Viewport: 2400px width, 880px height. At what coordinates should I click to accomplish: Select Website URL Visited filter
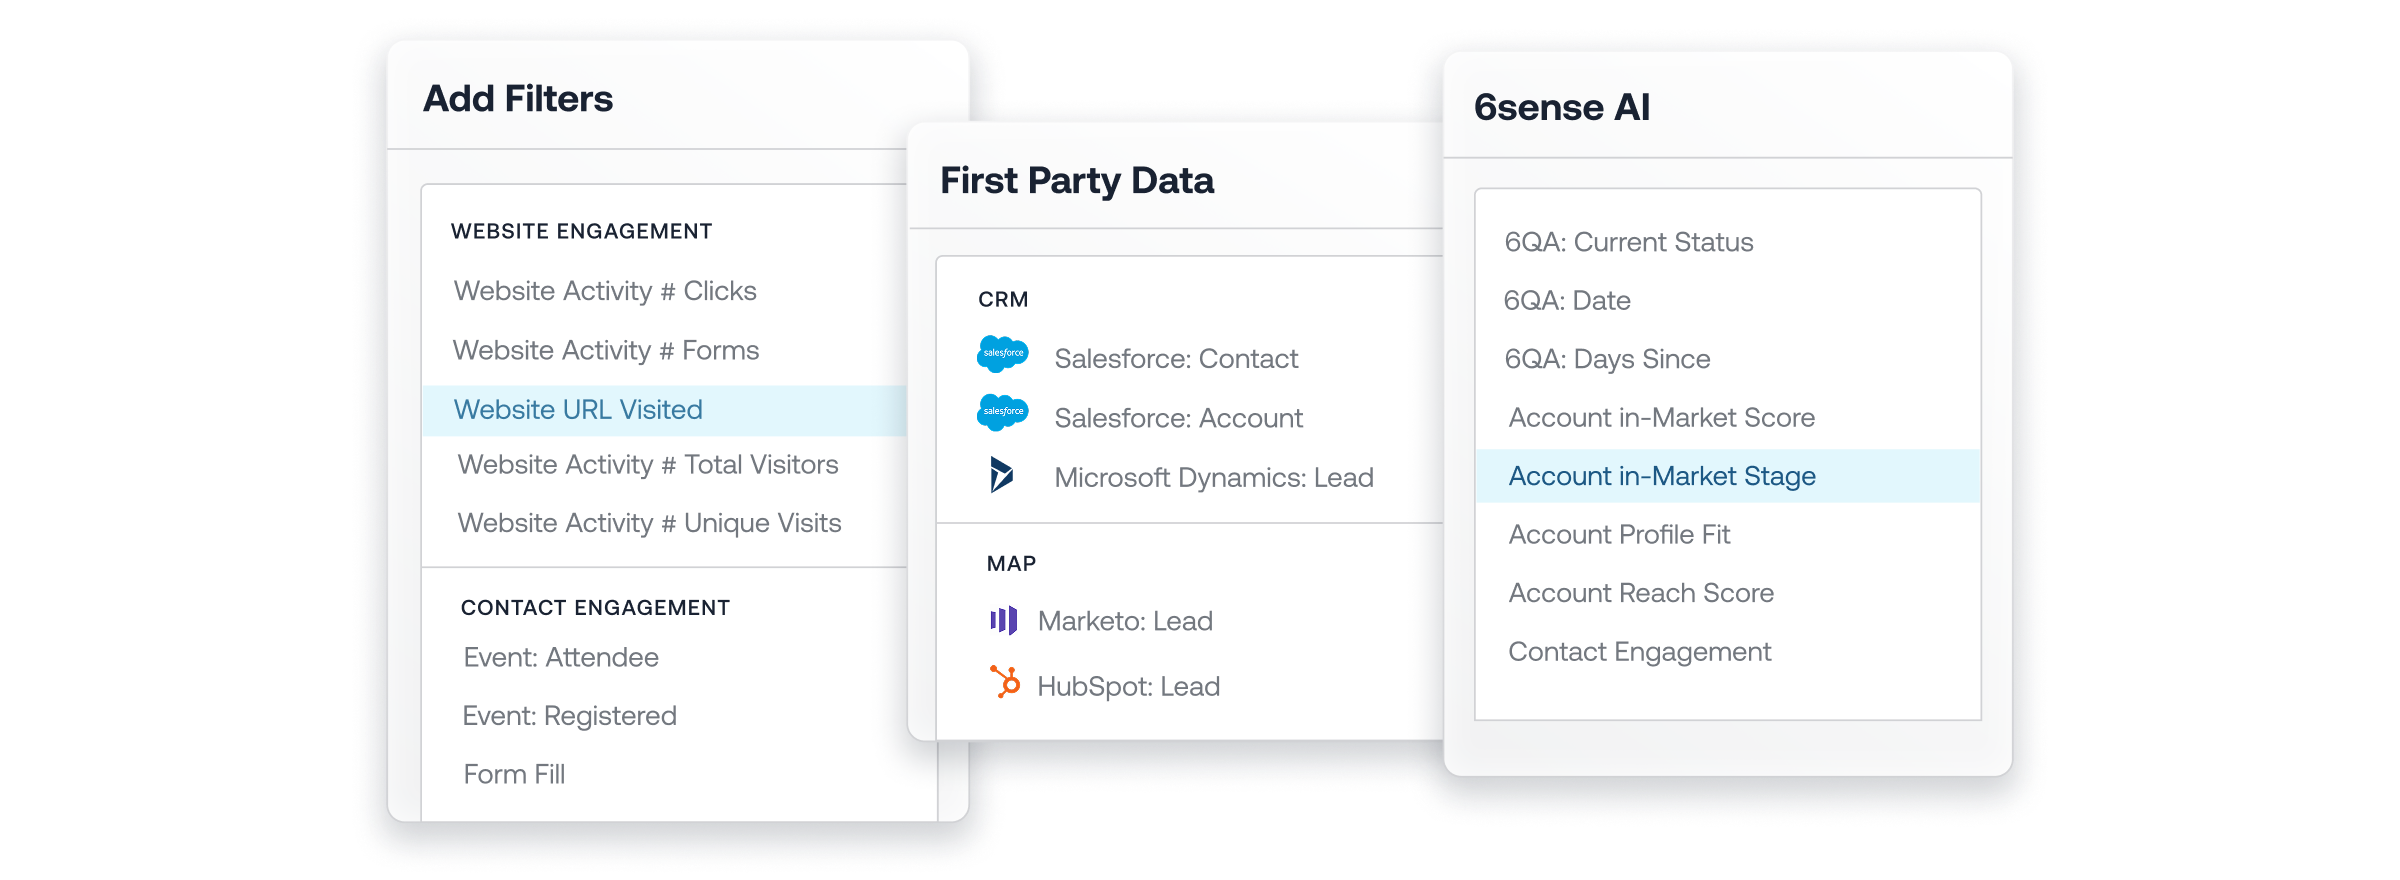point(664,410)
